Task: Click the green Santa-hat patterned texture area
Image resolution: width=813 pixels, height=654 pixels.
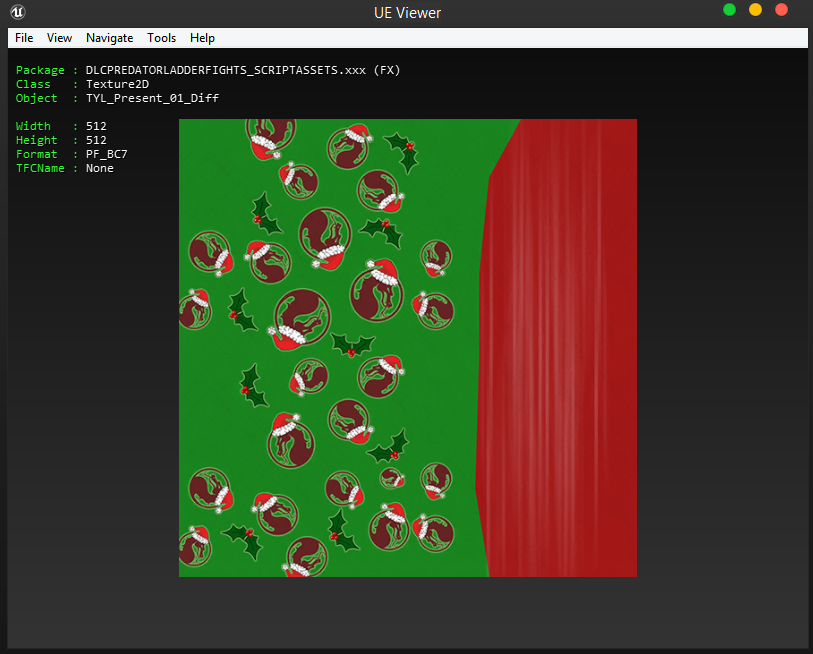Action: click(330, 350)
